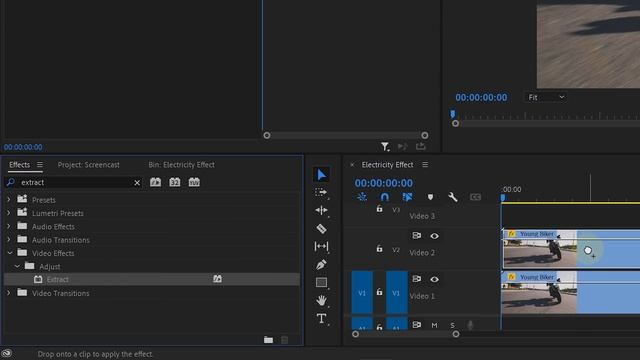The width and height of the screenshot is (640, 360).
Task: Add a marker in the timeline
Action: [430, 197]
